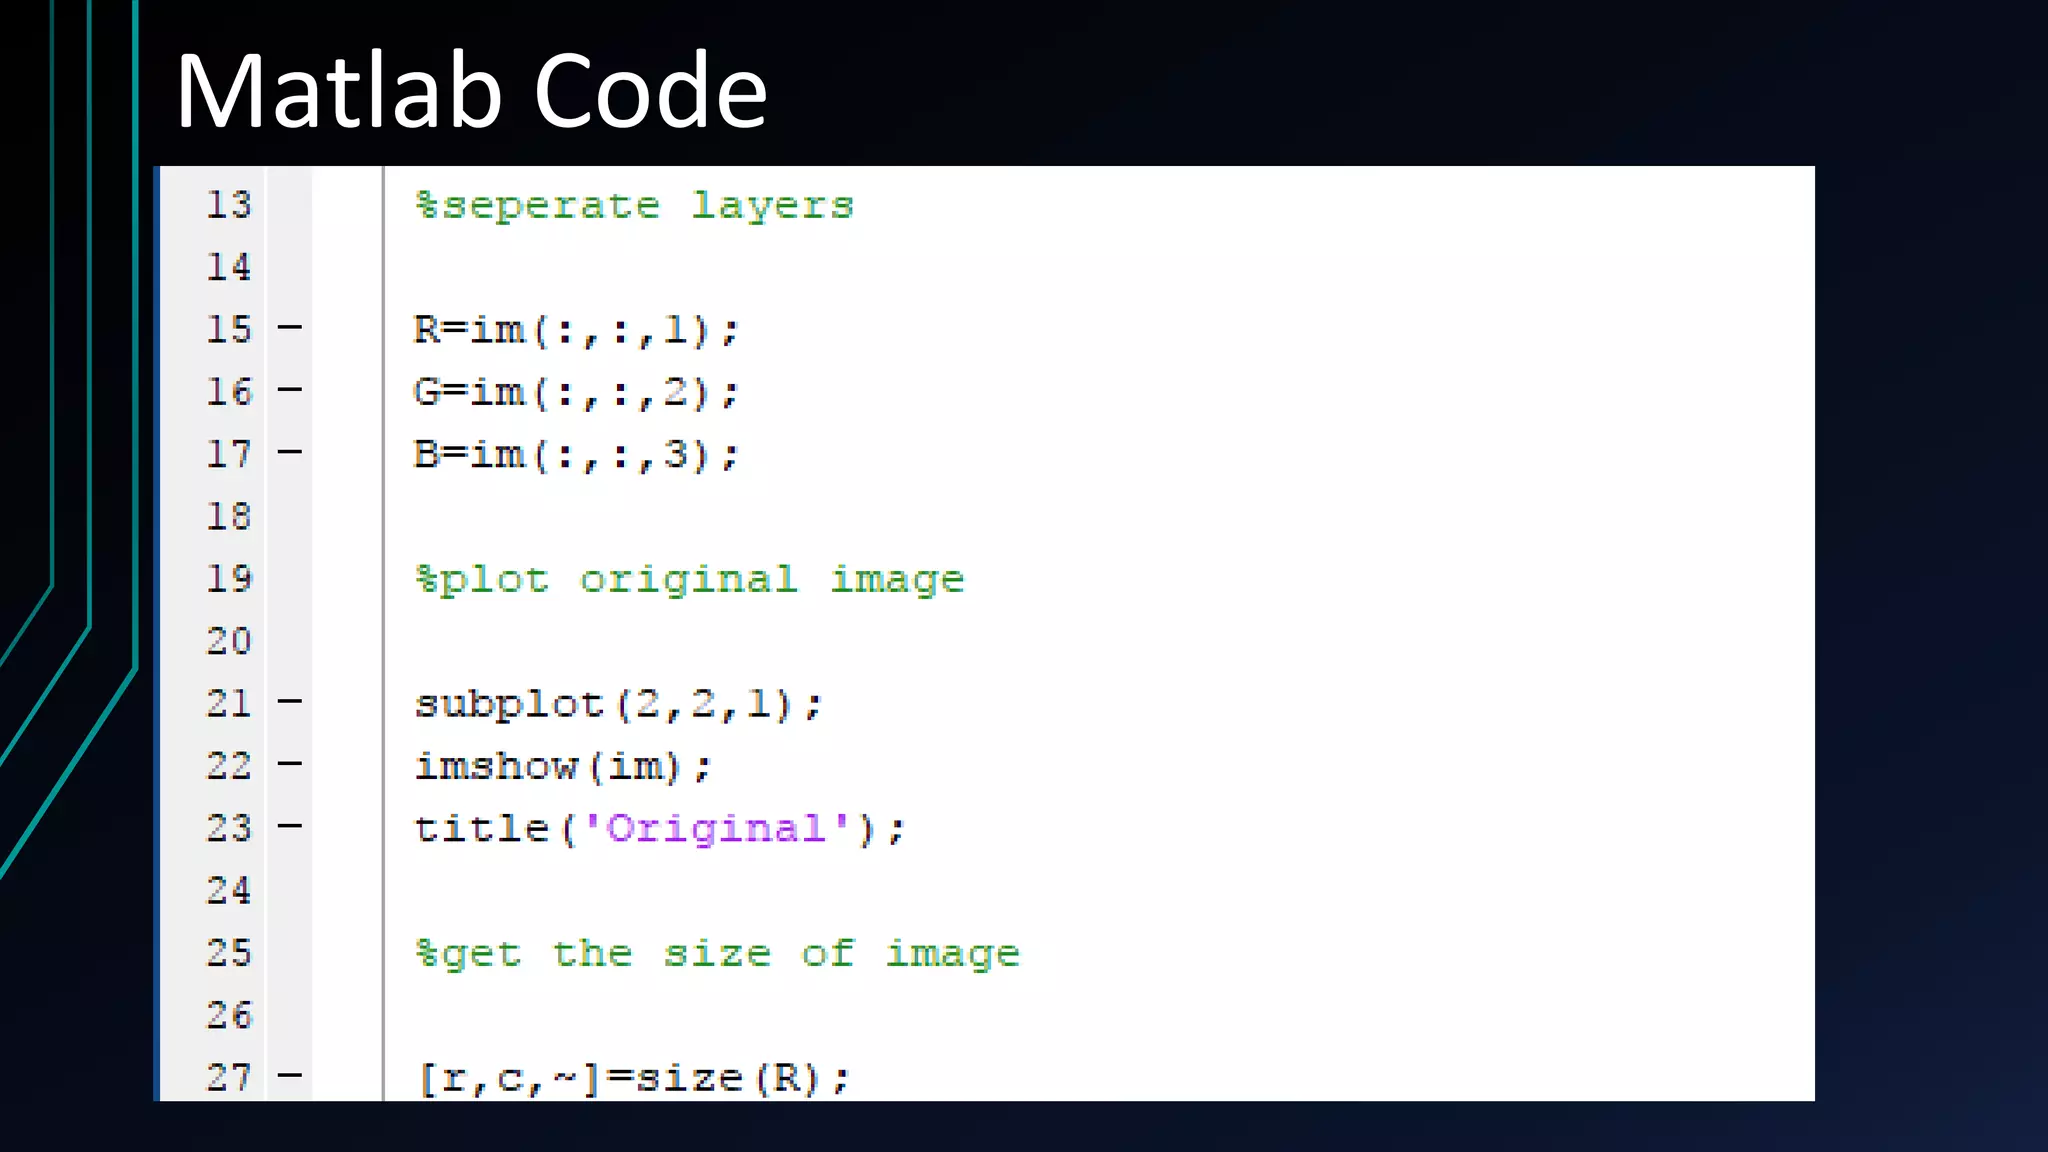Click comment '%plot original image'
This screenshot has height=1152, width=2048.
(690, 580)
